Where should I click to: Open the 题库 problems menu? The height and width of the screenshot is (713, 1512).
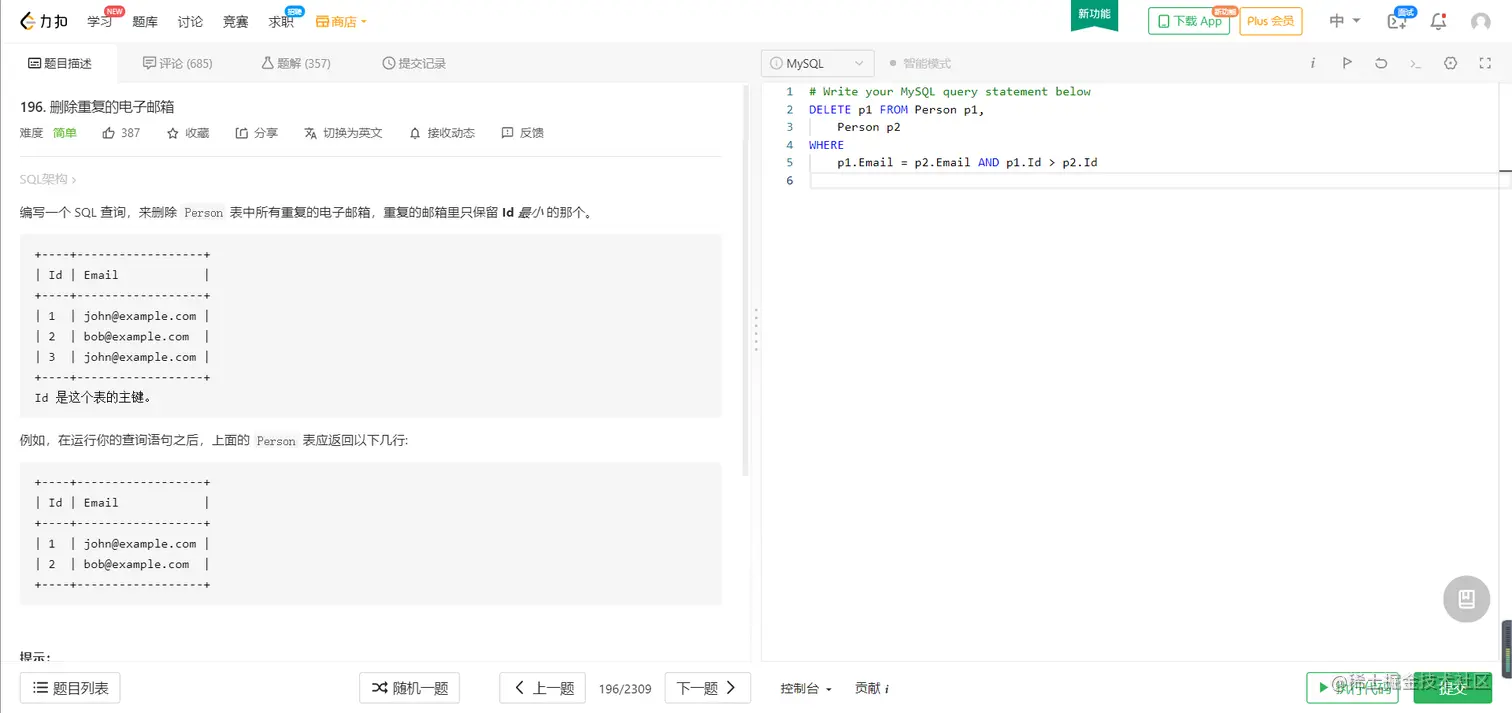click(x=145, y=20)
